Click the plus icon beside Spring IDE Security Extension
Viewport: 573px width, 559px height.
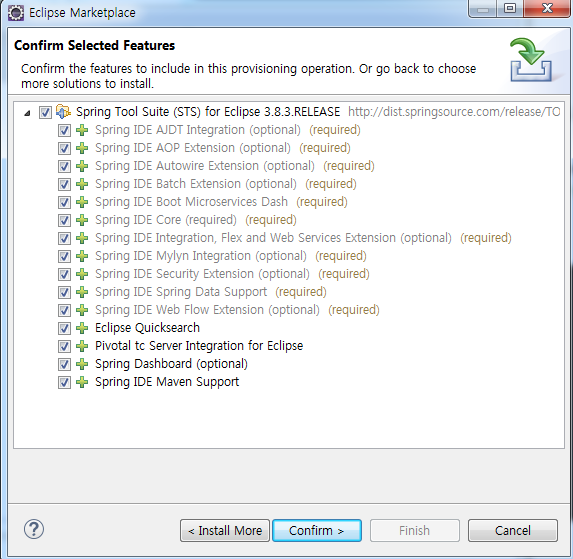point(82,274)
